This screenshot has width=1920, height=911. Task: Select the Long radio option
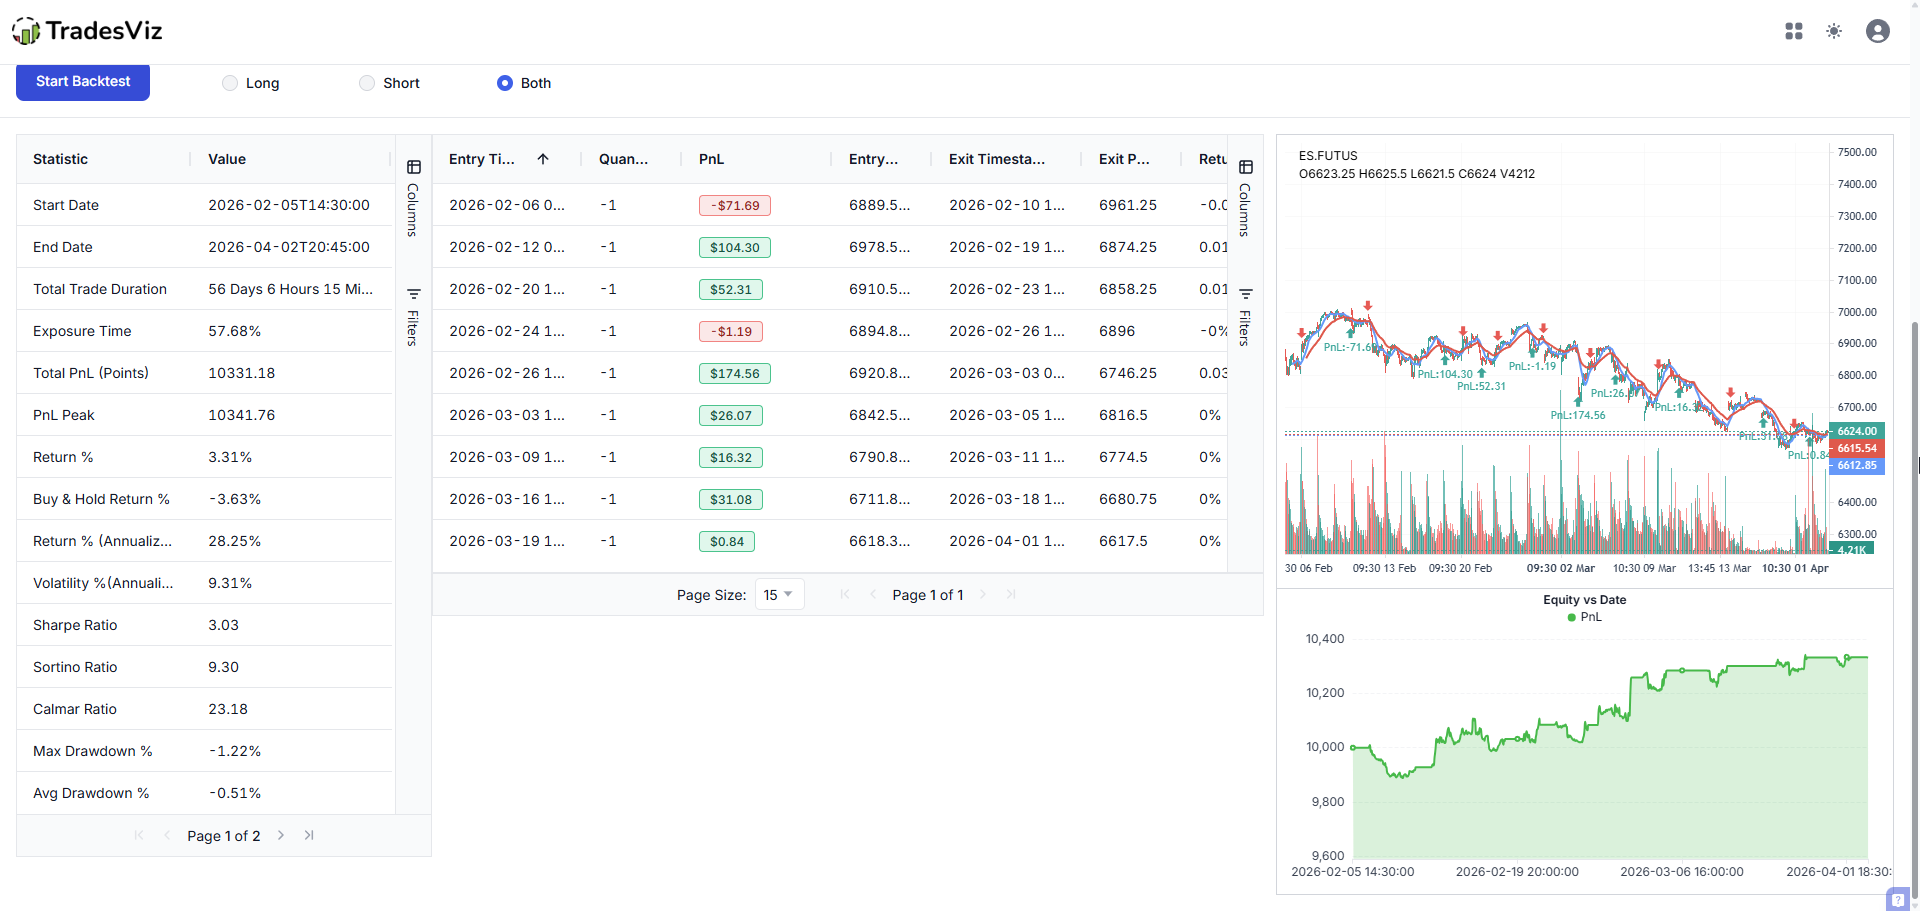pos(230,83)
